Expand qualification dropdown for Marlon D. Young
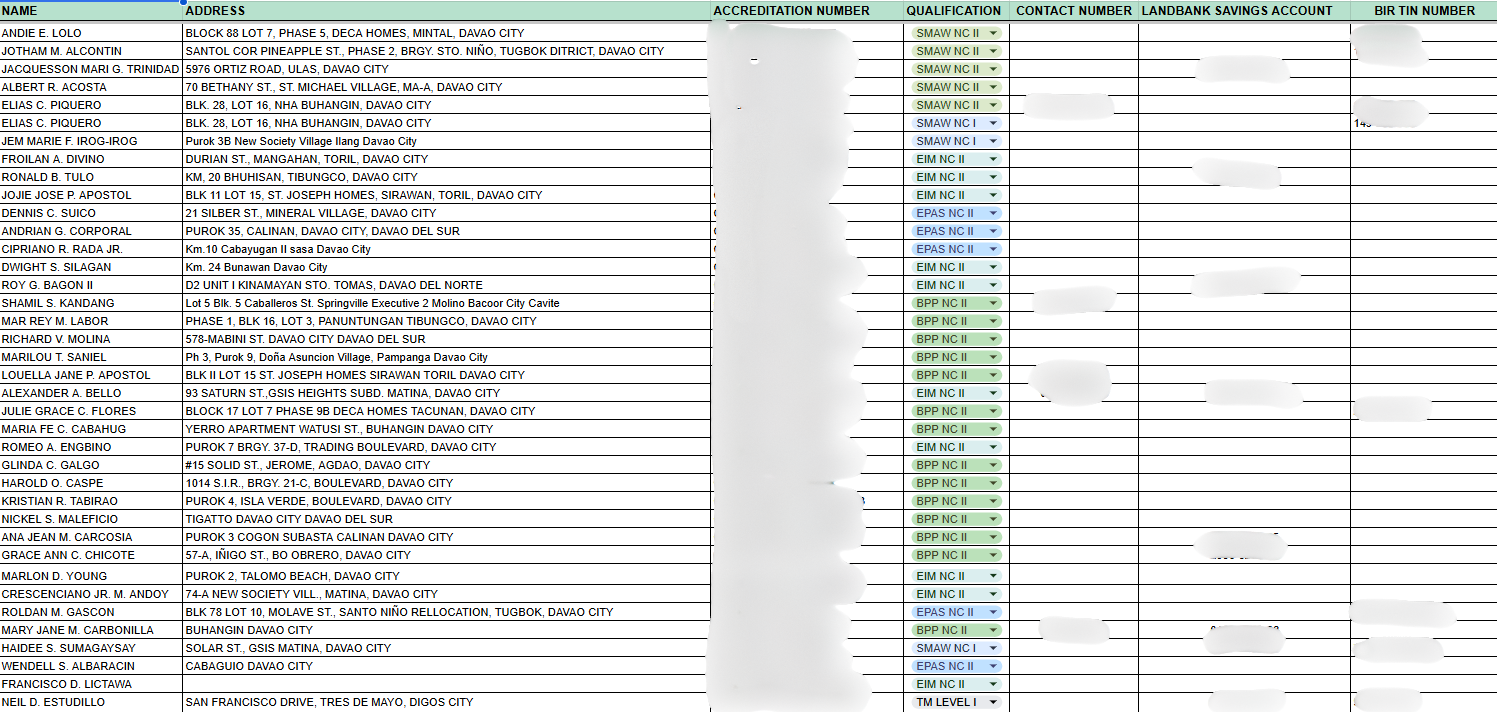The image size is (1497, 712). click(x=993, y=576)
